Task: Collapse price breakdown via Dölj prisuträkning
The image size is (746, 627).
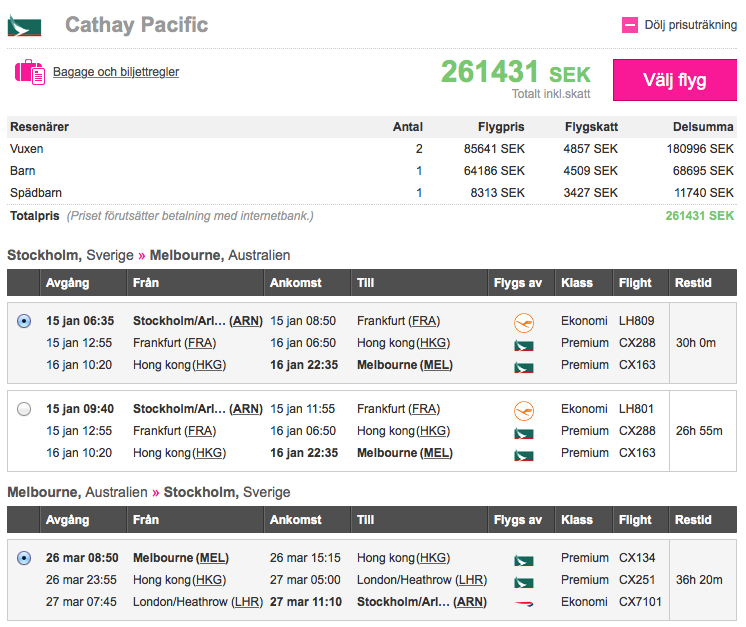Action: 689,25
